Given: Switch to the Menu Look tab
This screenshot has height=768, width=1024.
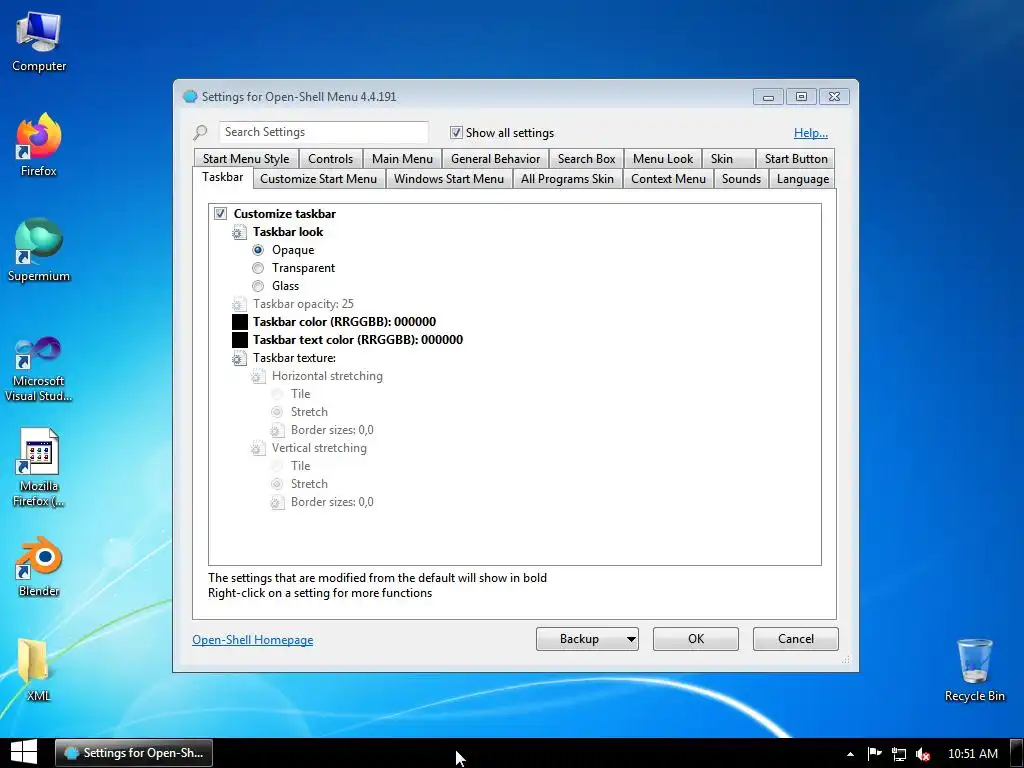Looking at the screenshot, I should click(663, 159).
